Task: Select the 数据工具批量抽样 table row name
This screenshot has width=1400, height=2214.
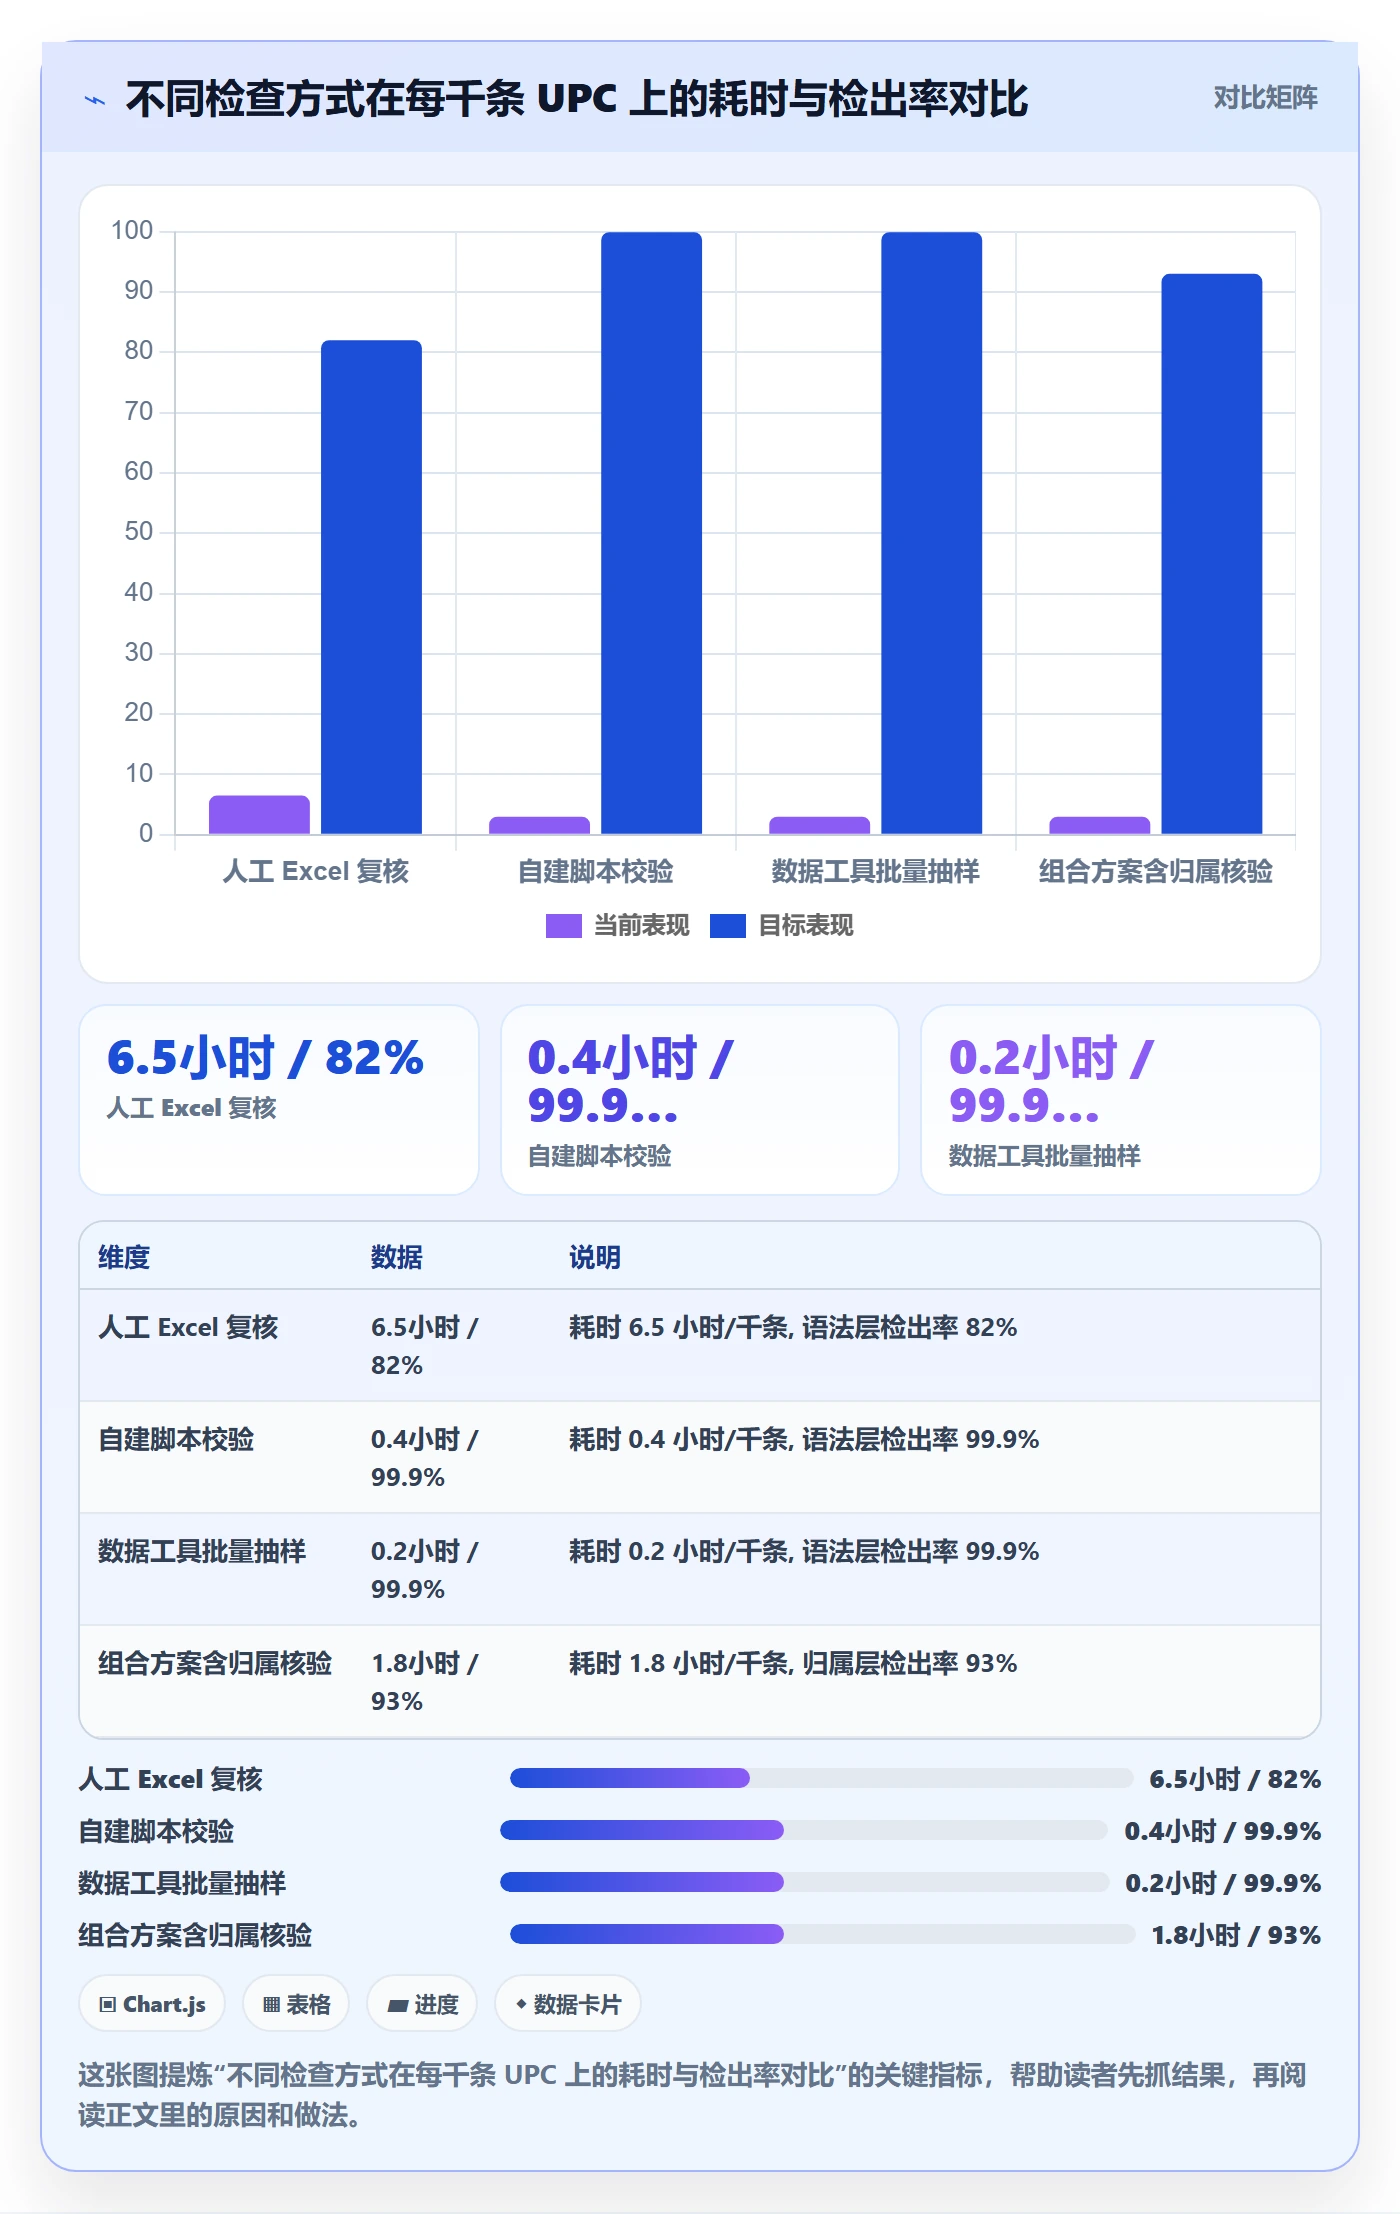Action: click(202, 1551)
